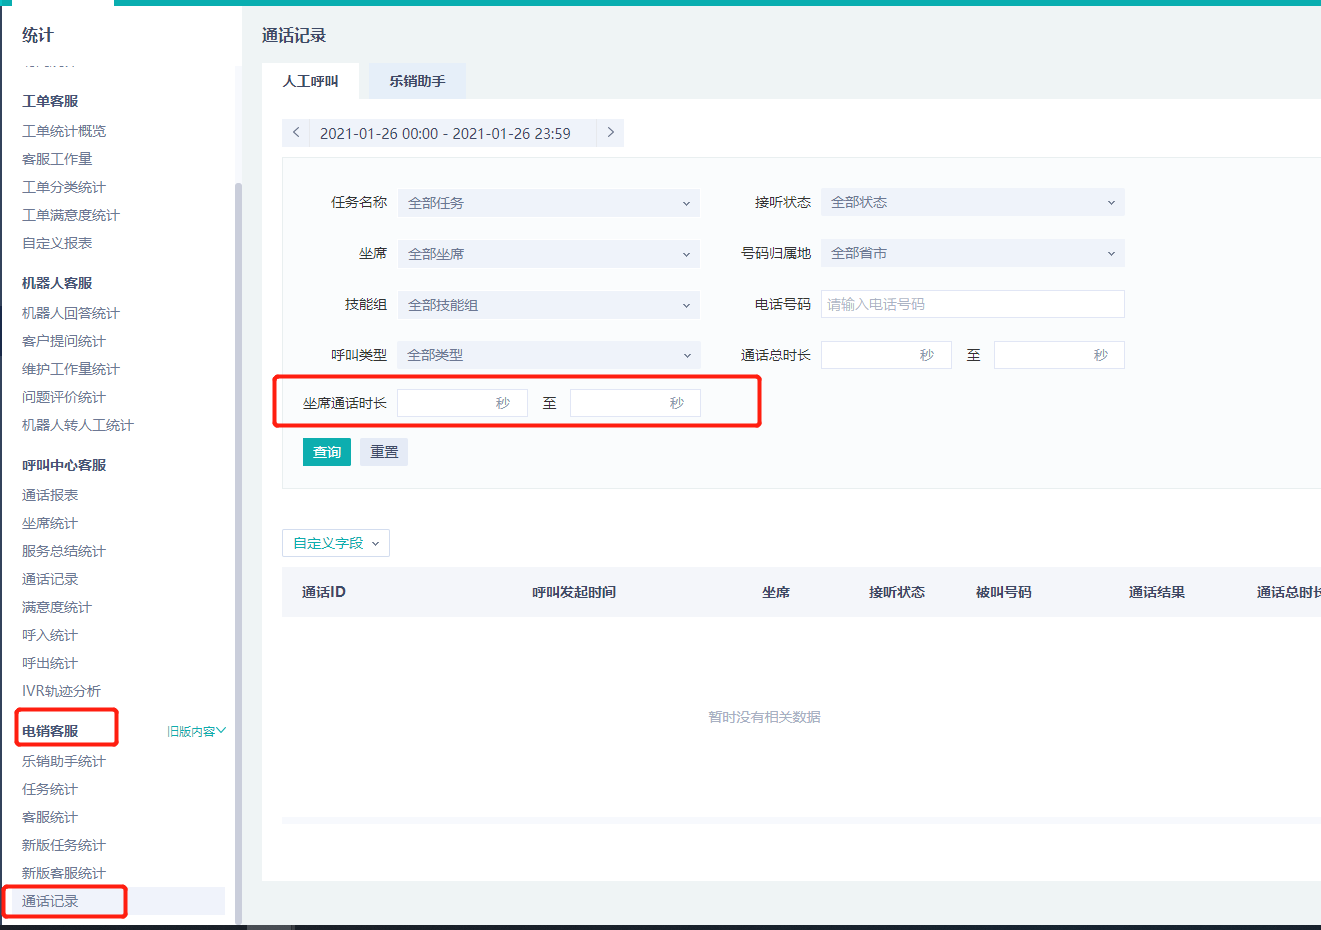Open 乐销助手统计 in sidebar

pyautogui.click(x=64, y=761)
